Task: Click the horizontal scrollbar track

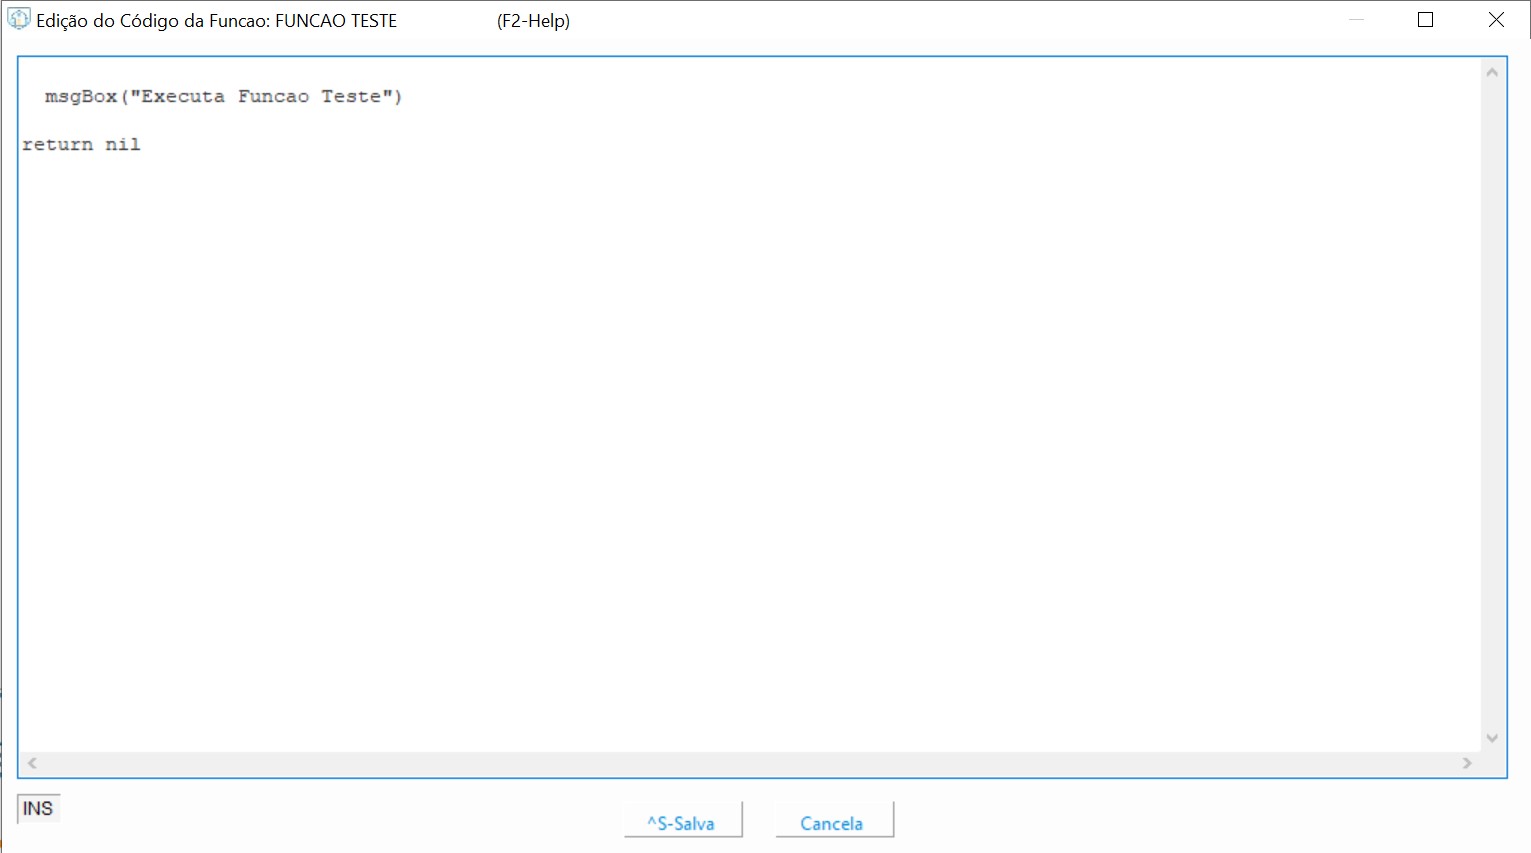Action: pyautogui.click(x=750, y=763)
